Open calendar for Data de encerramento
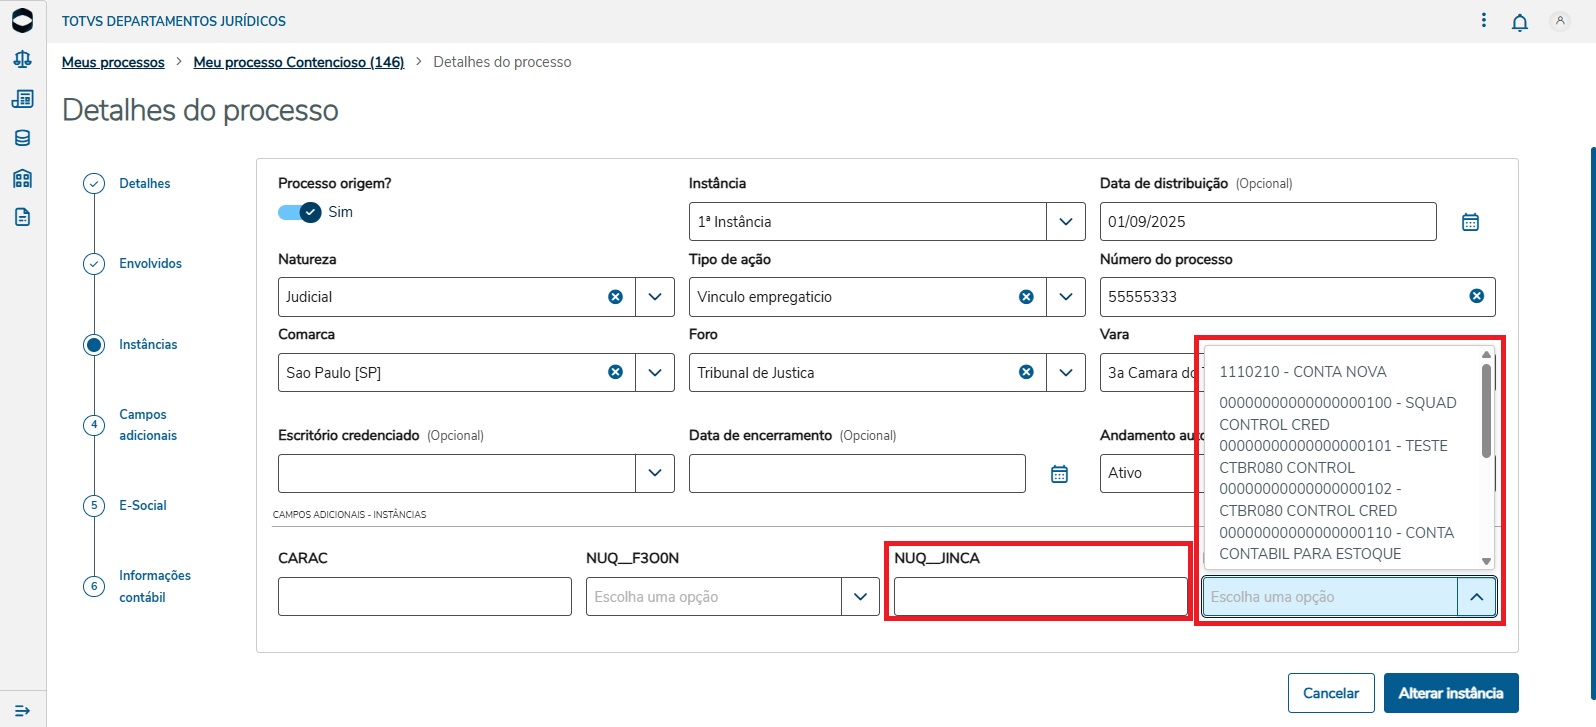Screen dimensions: 1596x727 [x=1059, y=474]
